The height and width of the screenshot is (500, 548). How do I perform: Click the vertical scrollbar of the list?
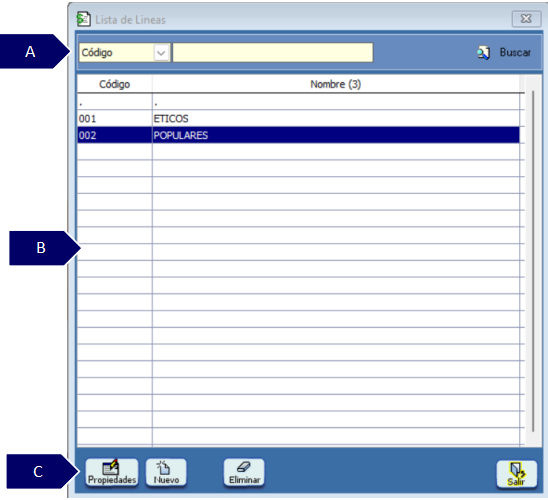click(x=533, y=261)
